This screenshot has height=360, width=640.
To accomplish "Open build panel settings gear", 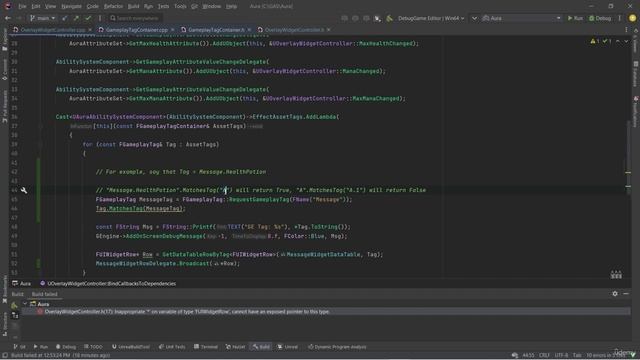I will click(x=615, y=294).
